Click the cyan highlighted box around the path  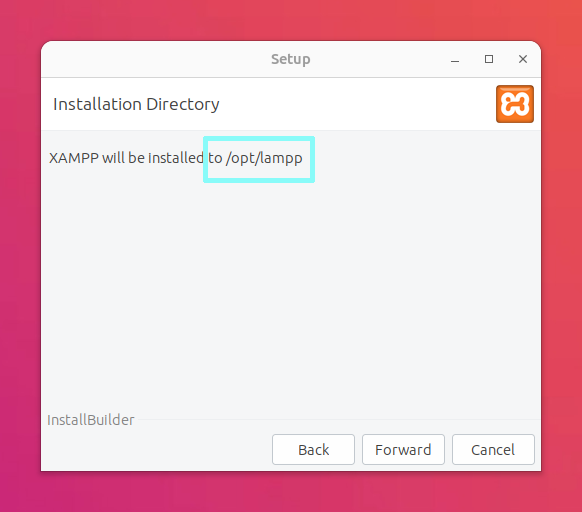click(259, 159)
